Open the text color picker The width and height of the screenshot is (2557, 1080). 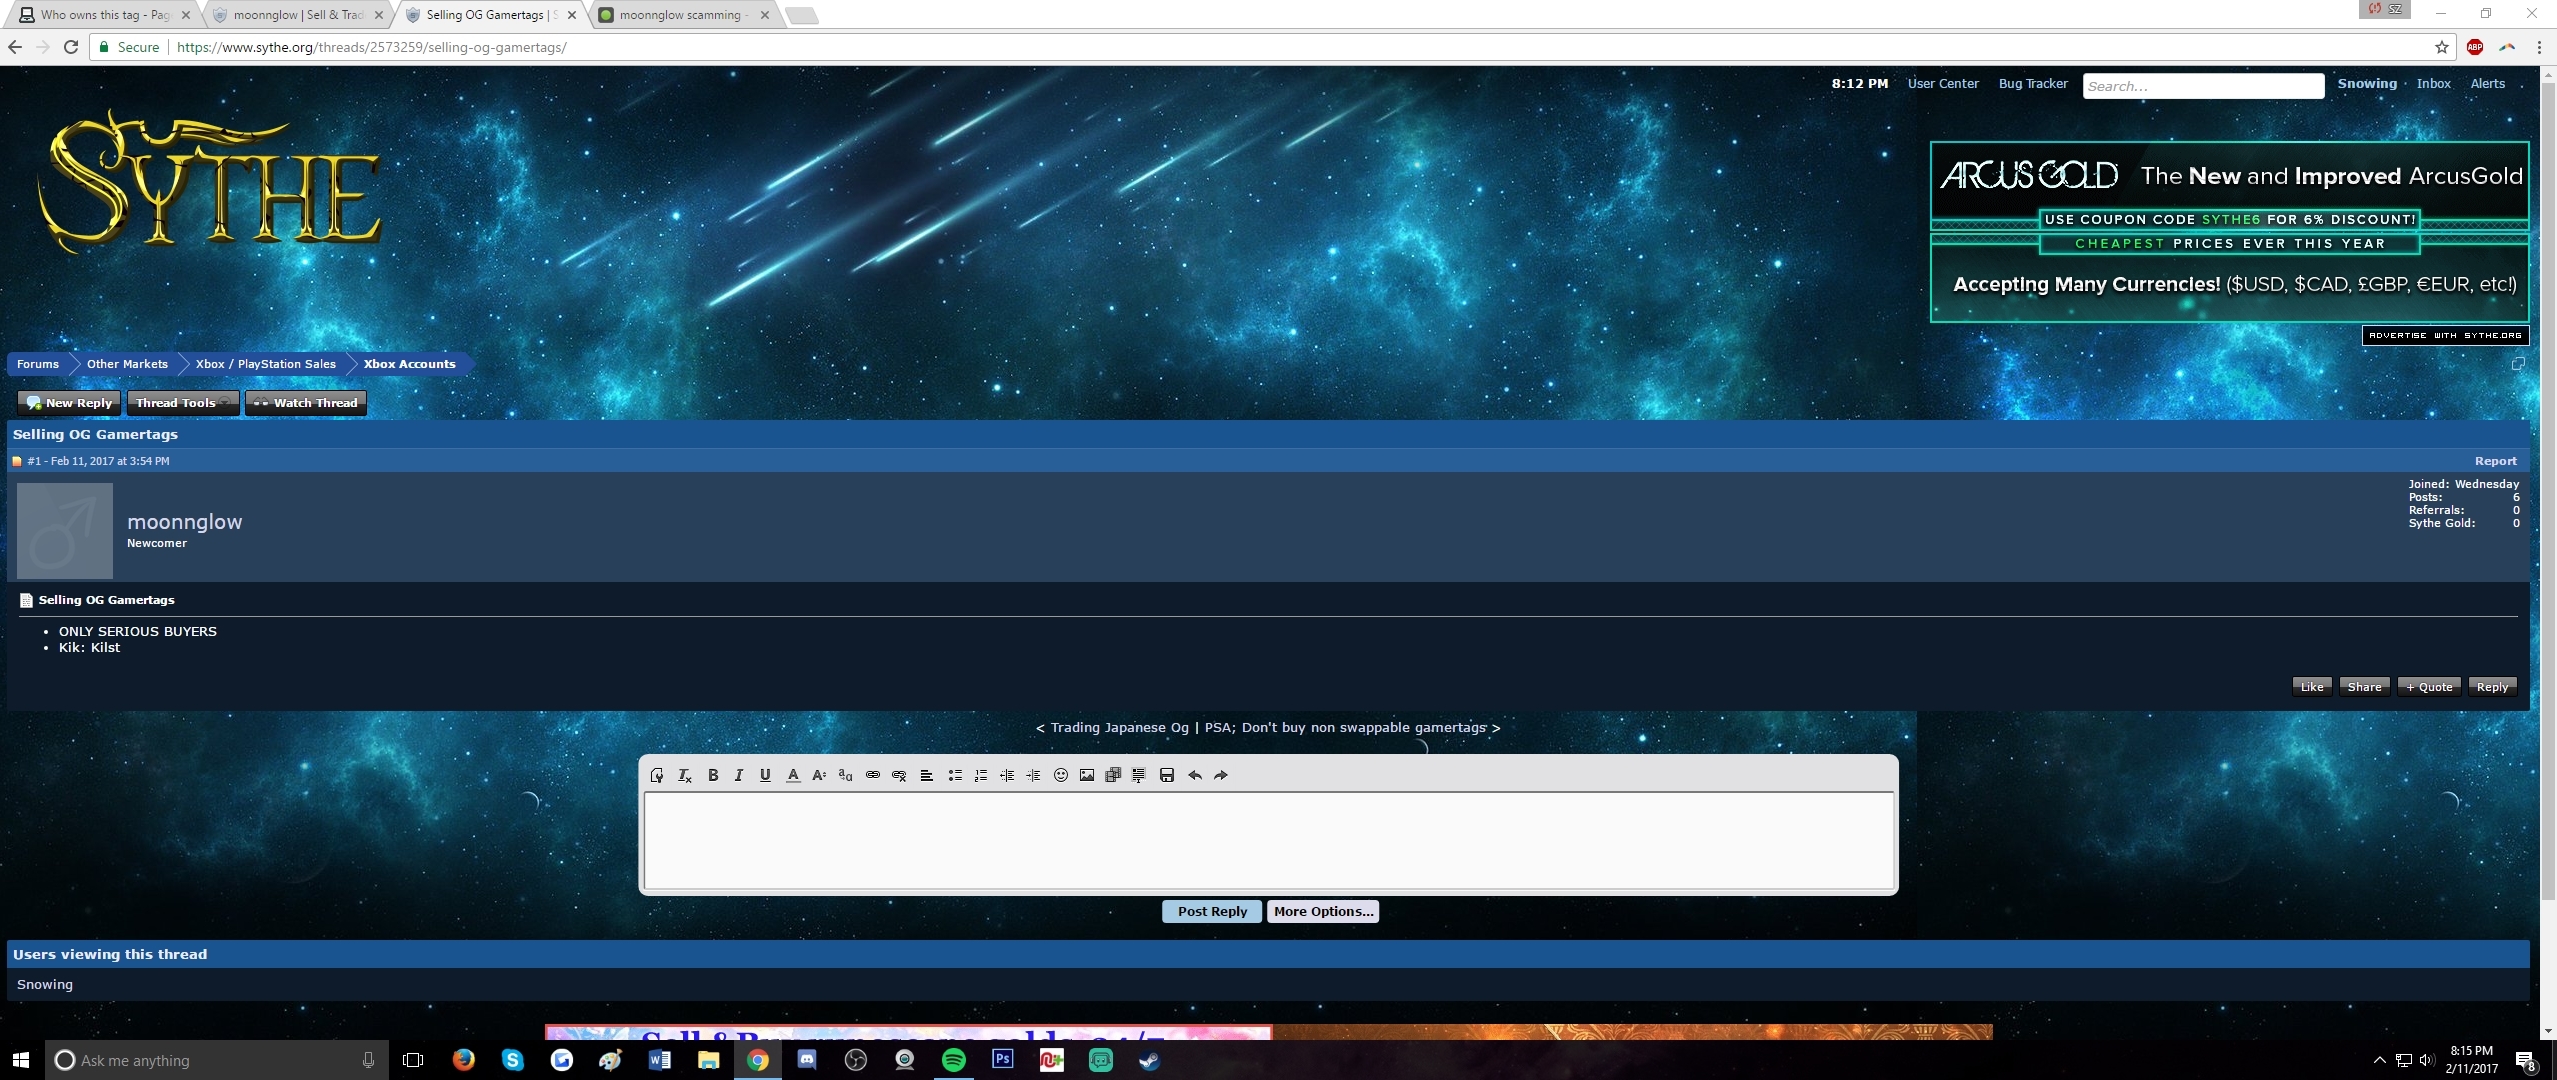pyautogui.click(x=793, y=775)
